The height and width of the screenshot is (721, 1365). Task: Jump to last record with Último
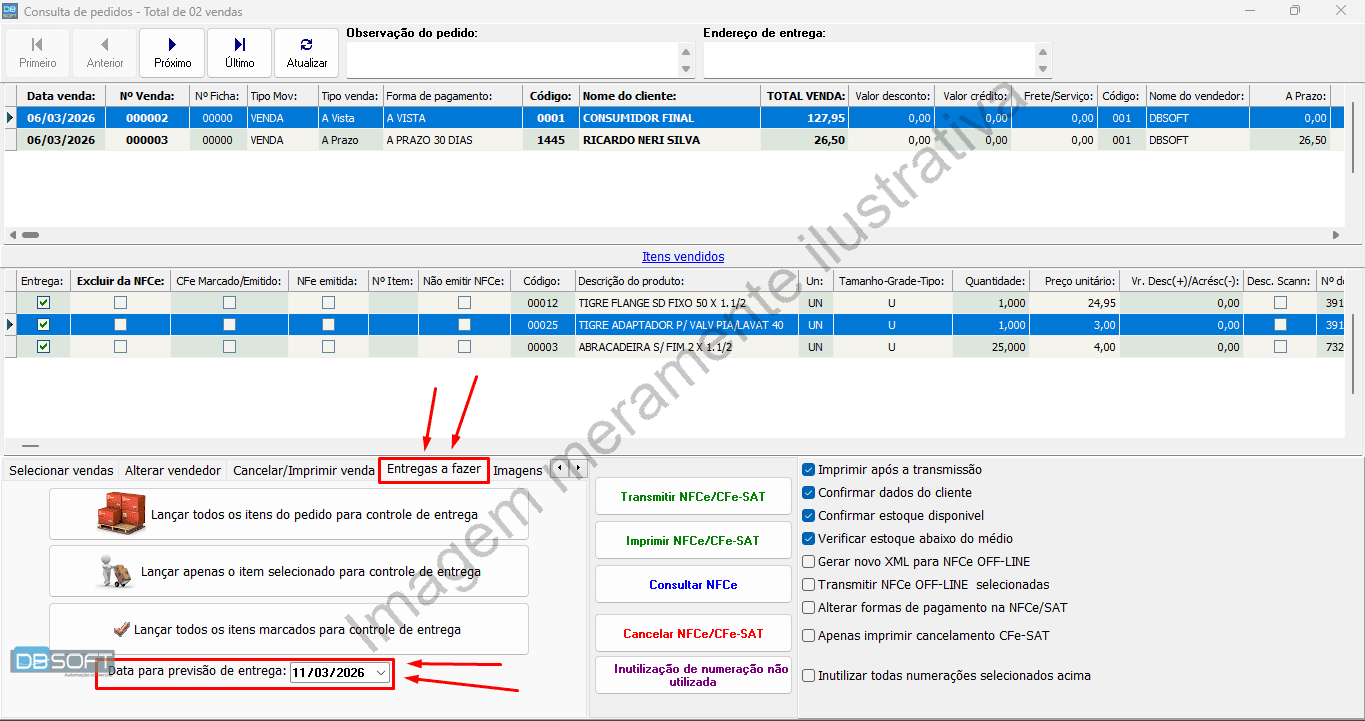pyautogui.click(x=239, y=53)
